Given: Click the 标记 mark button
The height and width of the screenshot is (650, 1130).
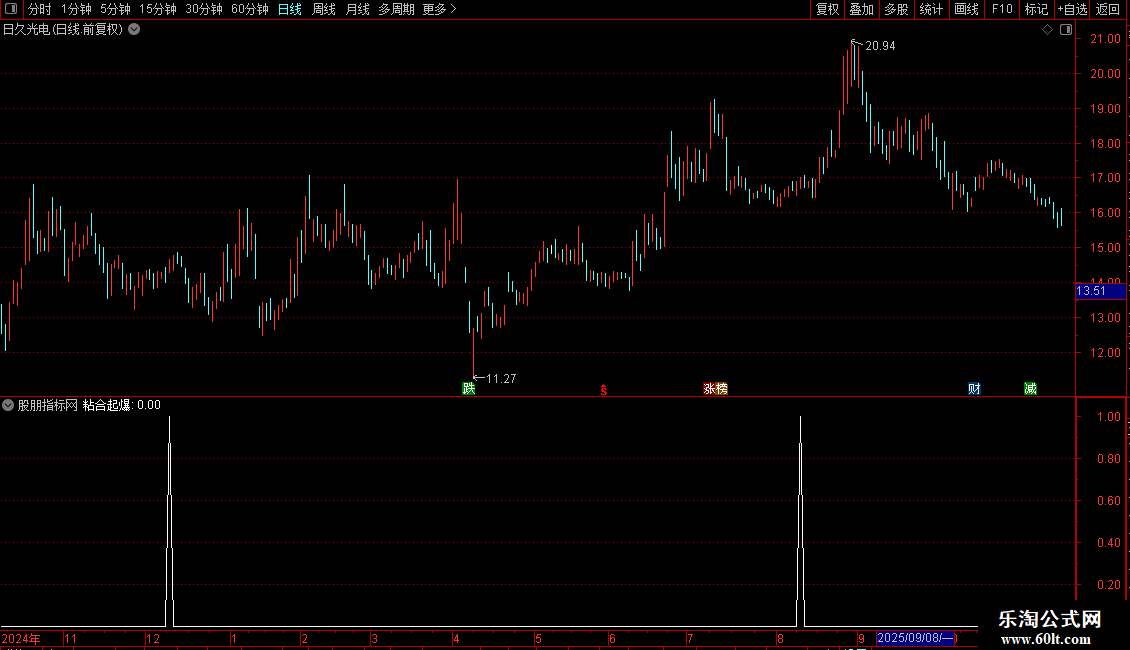Looking at the screenshot, I should (1036, 9).
